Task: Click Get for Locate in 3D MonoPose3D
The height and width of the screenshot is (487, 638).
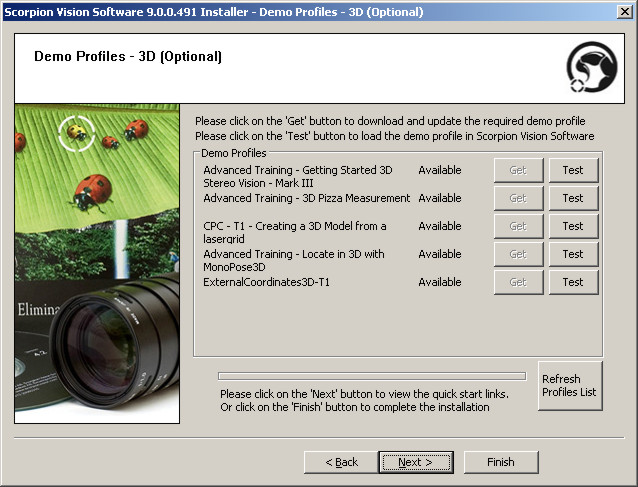Action: 518,254
